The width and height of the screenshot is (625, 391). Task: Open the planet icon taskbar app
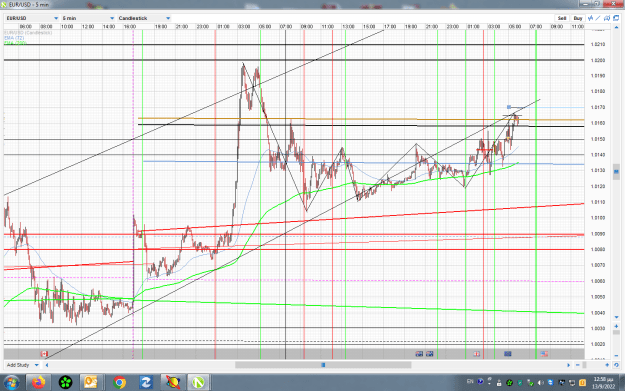pos(173,383)
